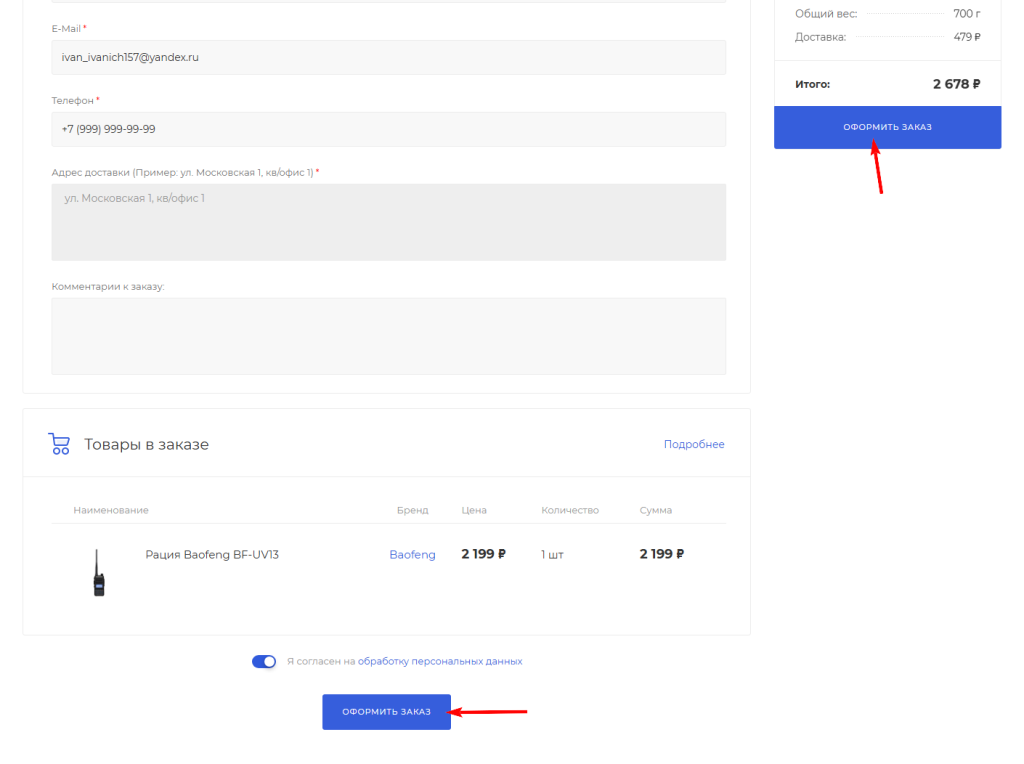Click the Baofeng radio product thumbnail
The width and height of the screenshot is (1024, 764).
(99, 573)
